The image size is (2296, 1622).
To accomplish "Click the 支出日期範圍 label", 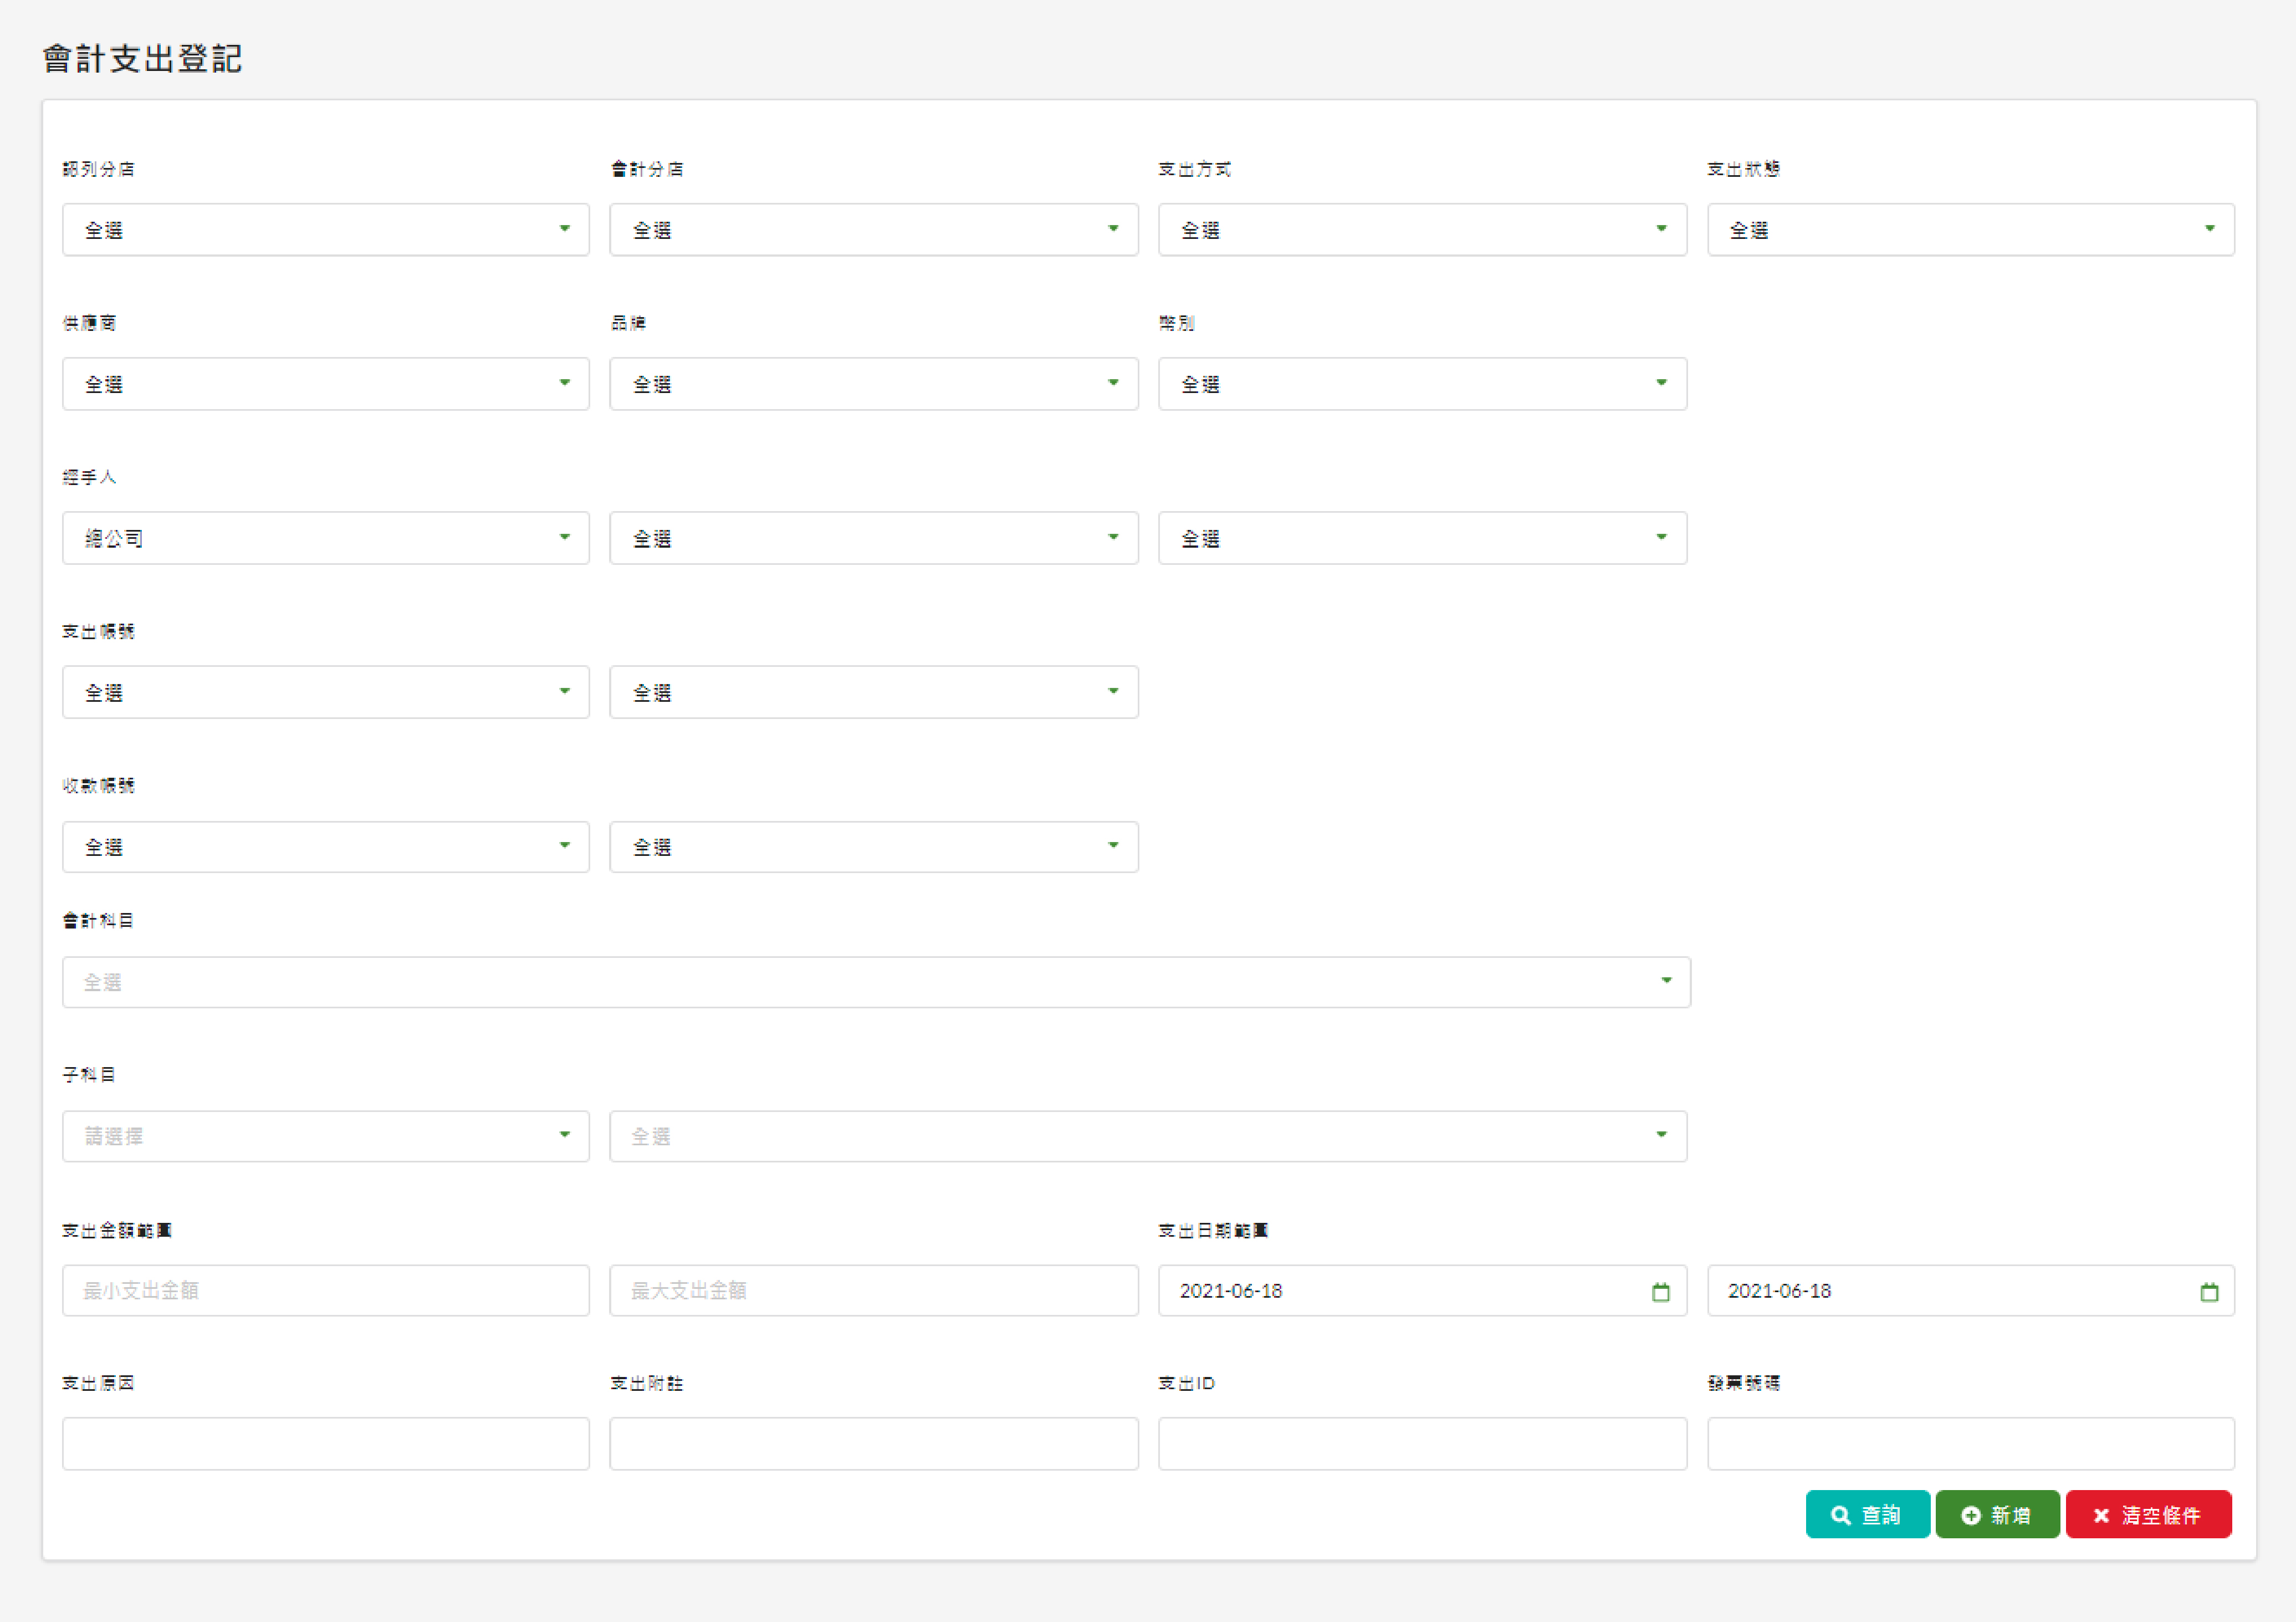I will point(1213,1230).
